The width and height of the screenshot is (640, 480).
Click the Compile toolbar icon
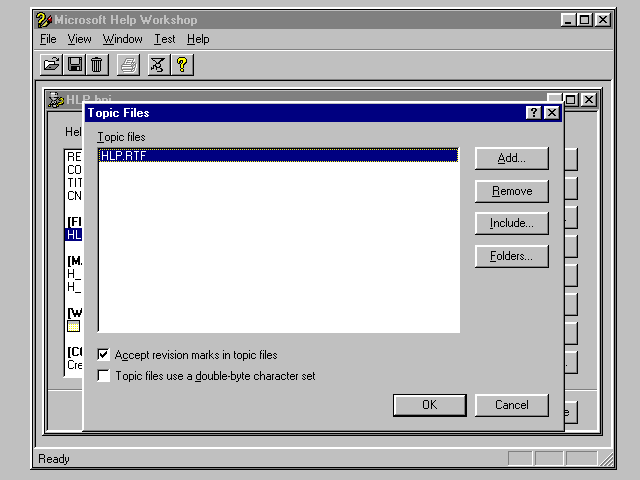[158, 65]
